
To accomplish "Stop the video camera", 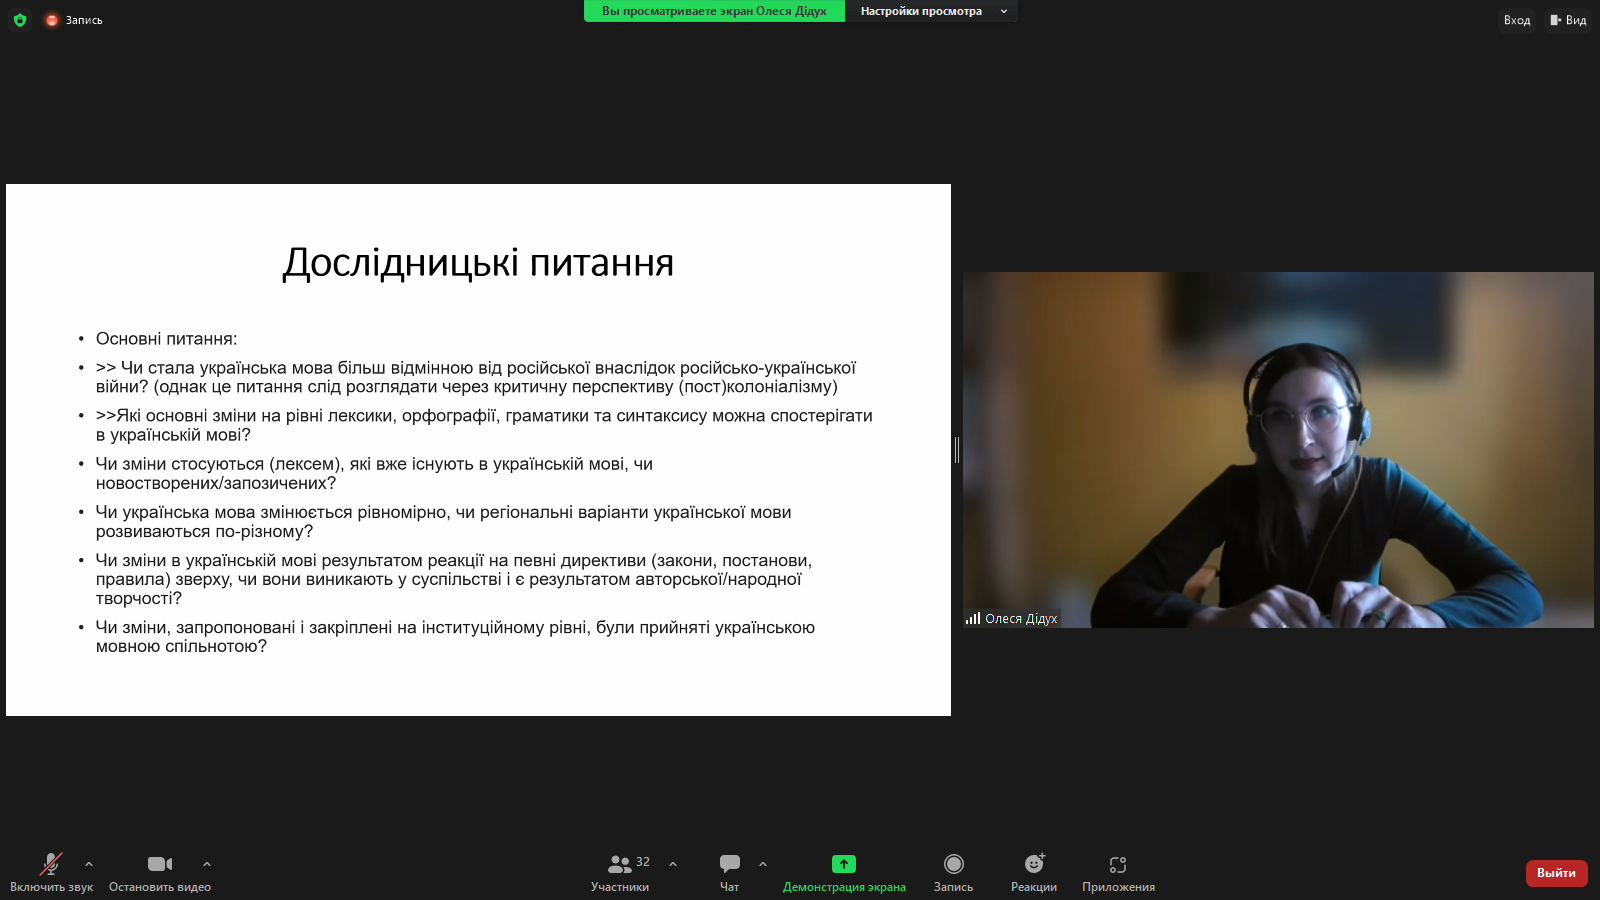I will click(160, 872).
